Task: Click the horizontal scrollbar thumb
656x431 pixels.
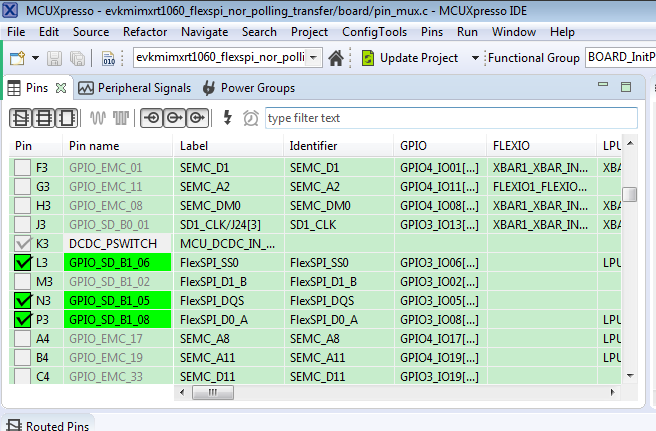Action: coord(213,393)
